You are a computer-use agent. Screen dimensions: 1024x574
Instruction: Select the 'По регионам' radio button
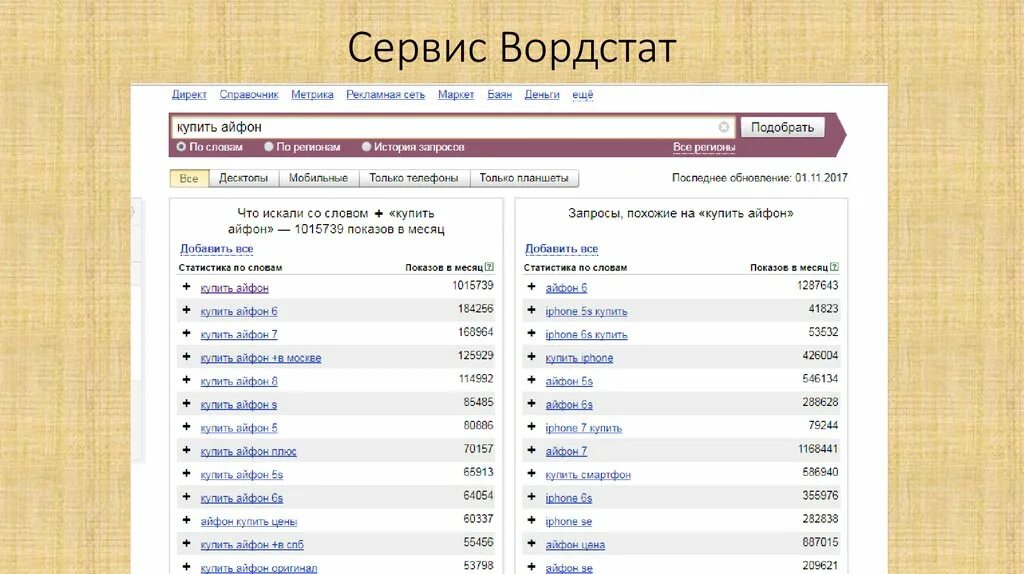pos(268,147)
